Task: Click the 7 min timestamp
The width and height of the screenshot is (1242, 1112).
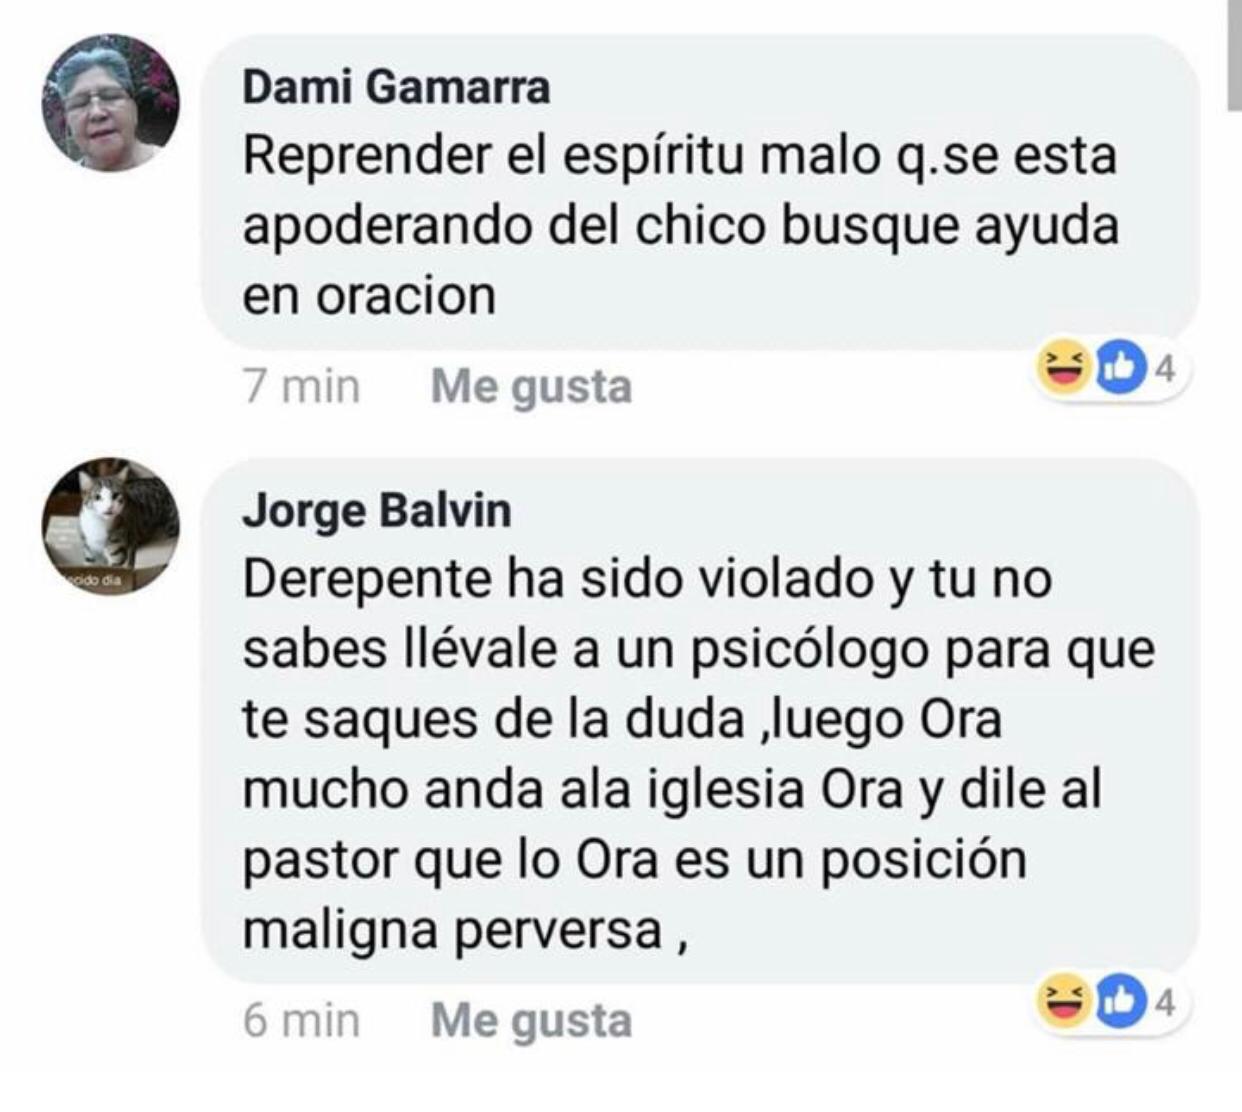Action: click(x=301, y=386)
